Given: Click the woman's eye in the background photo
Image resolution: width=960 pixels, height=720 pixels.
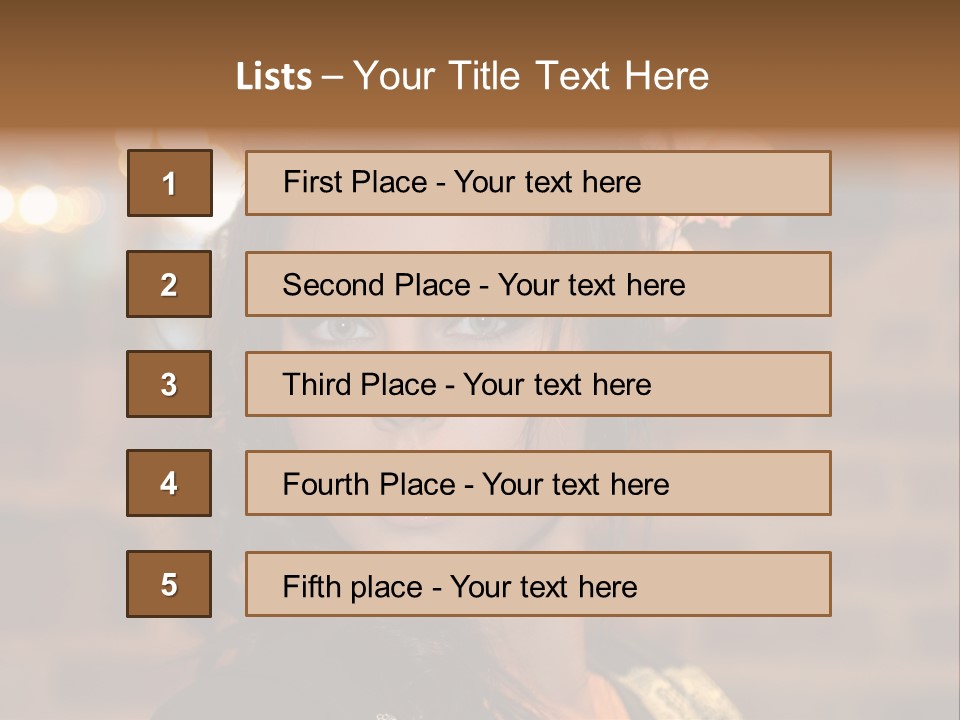Looking at the screenshot, I should pyautogui.click(x=343, y=327).
